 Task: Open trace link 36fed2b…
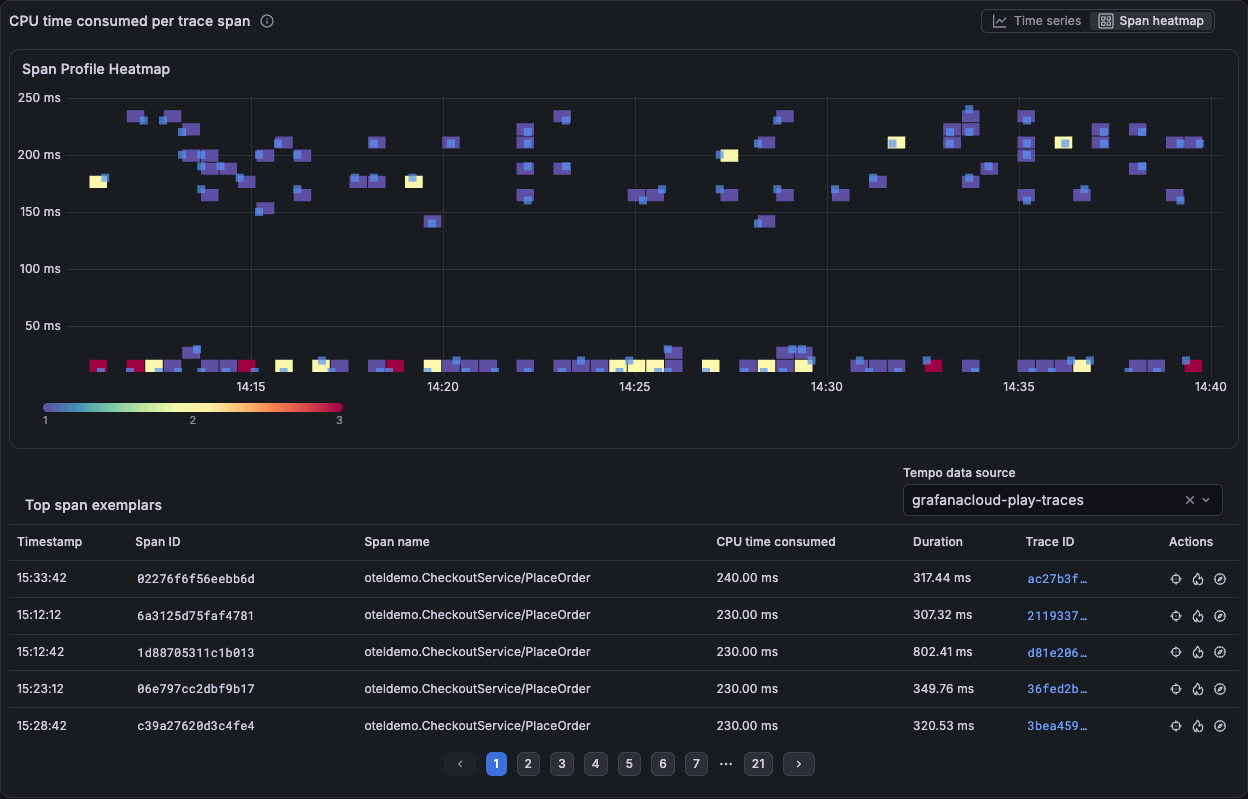tap(1057, 689)
